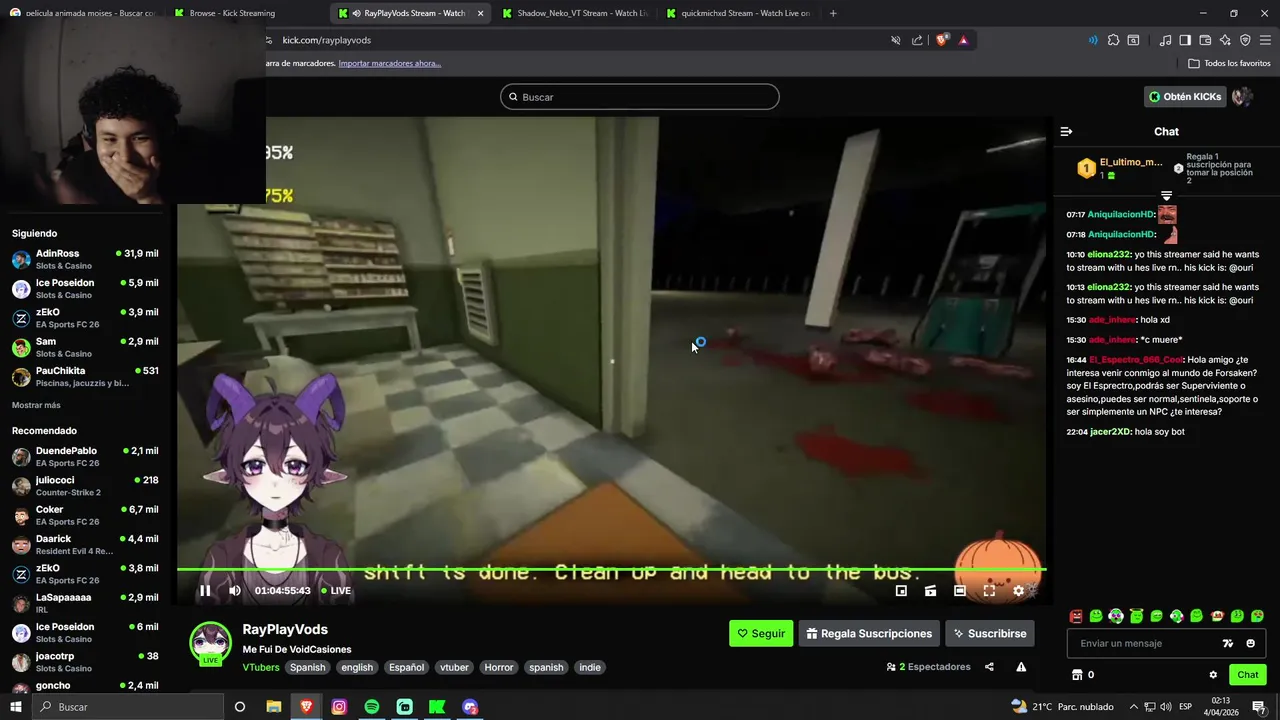The image size is (1280, 720).
Task: Click the share page icon in address bar
Action: (917, 40)
